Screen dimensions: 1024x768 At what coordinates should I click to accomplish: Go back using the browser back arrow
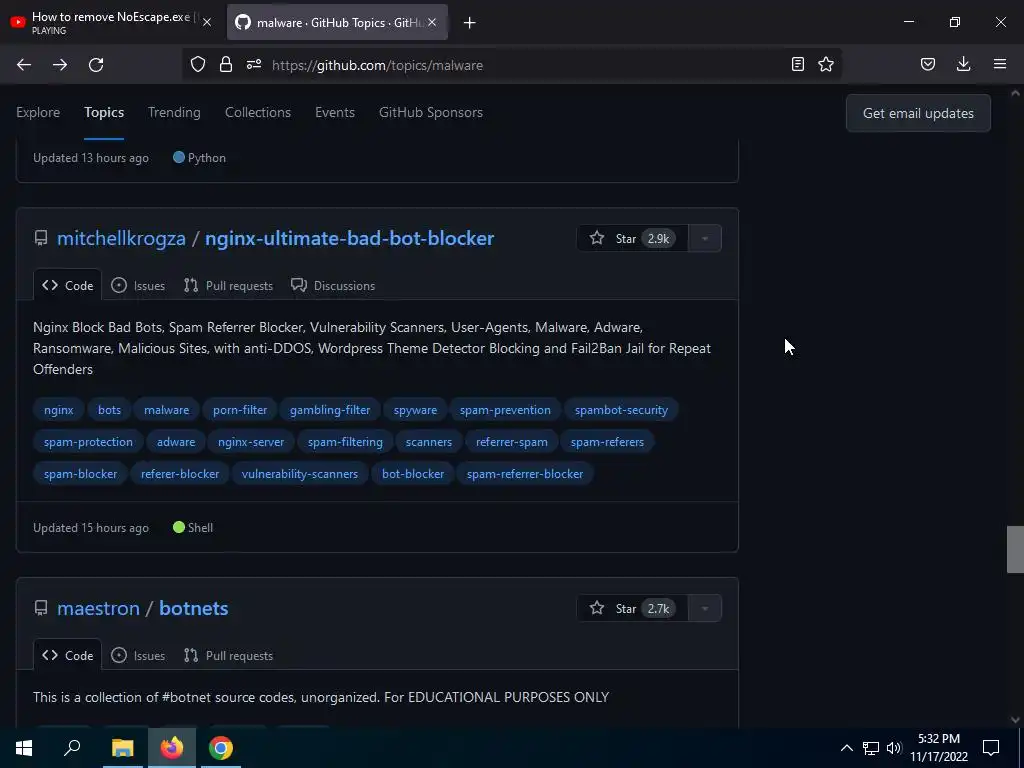coord(24,65)
